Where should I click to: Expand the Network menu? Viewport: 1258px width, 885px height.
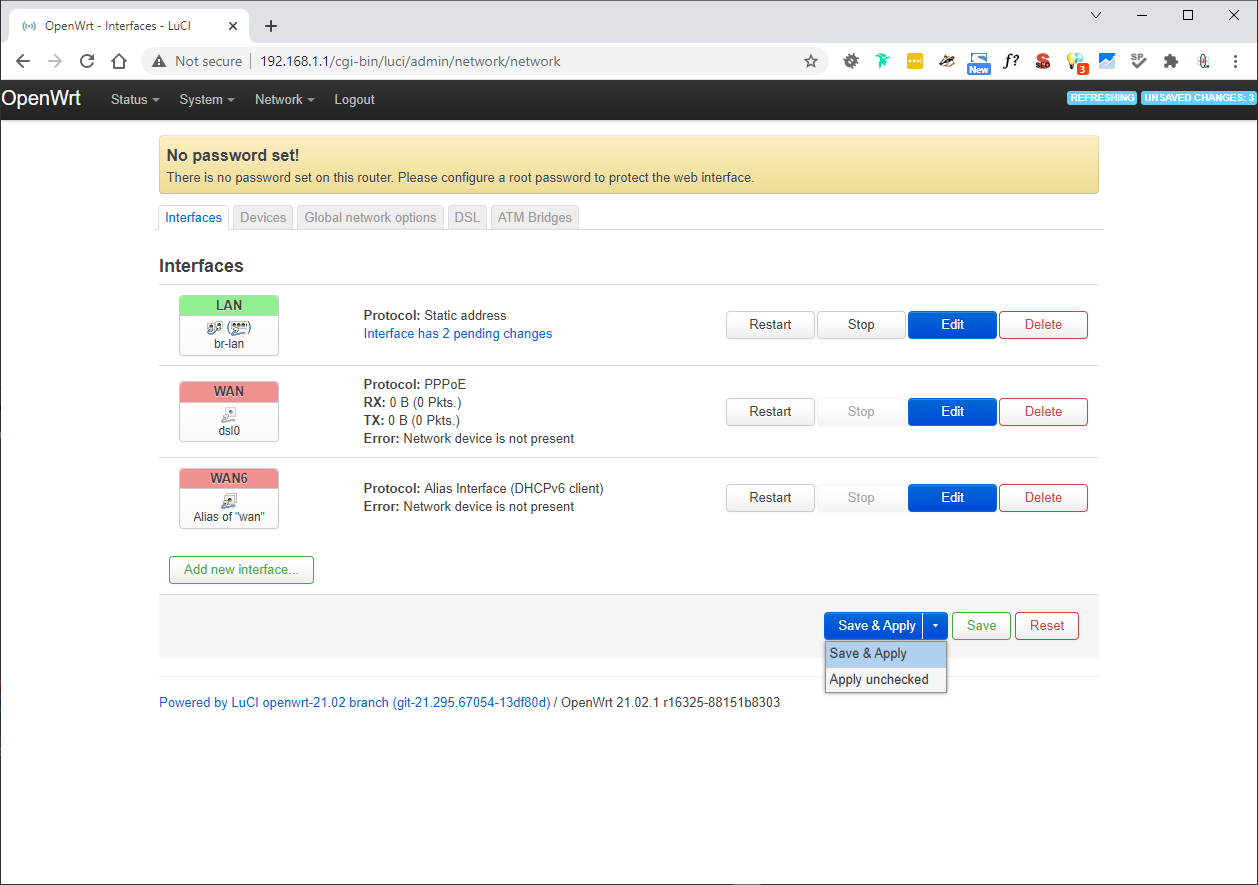pyautogui.click(x=284, y=100)
